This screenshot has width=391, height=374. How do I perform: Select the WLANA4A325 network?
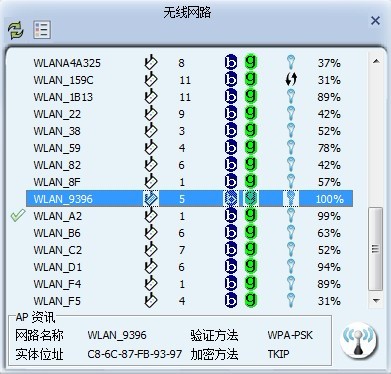67,63
